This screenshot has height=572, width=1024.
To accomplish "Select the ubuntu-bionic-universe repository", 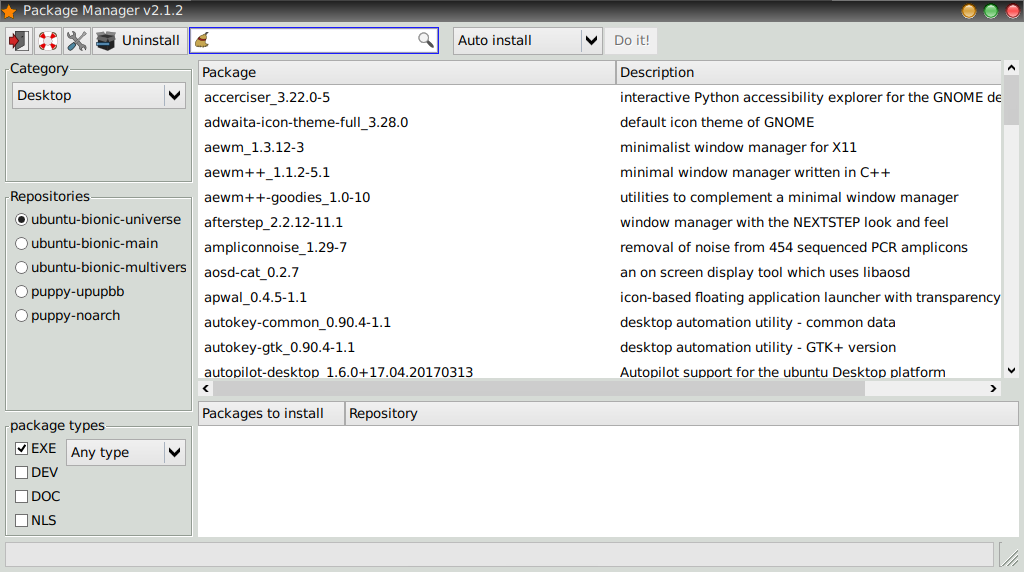I will tap(99, 219).
